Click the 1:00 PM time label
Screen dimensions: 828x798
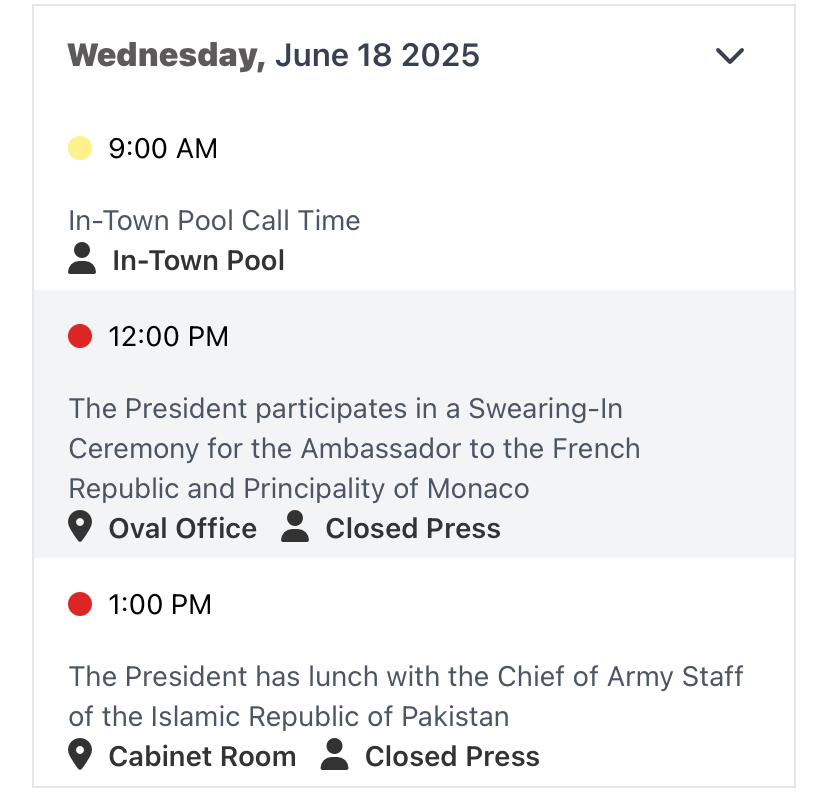tap(160, 604)
